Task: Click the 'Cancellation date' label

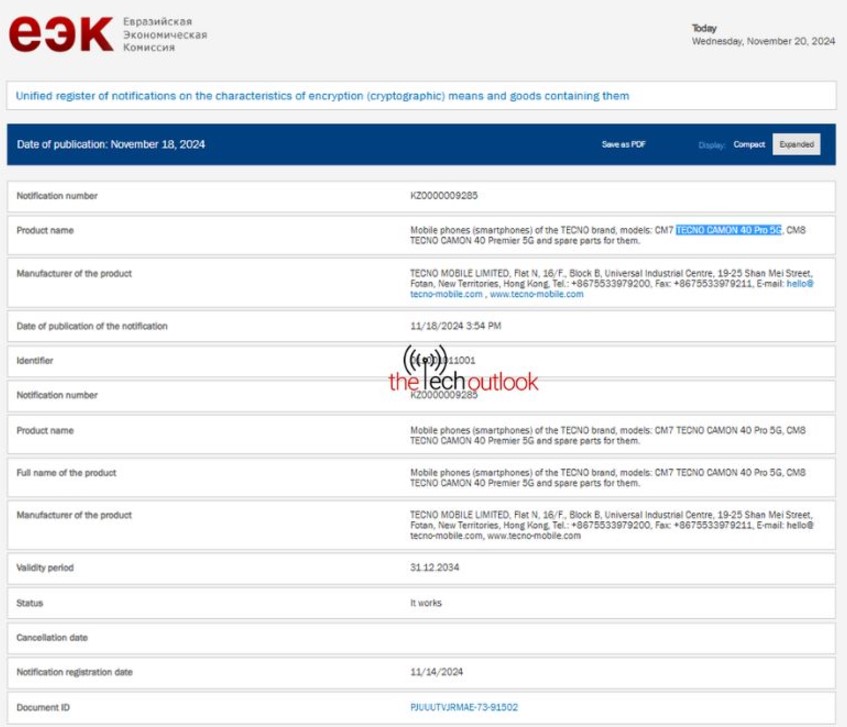Action: pos(52,638)
